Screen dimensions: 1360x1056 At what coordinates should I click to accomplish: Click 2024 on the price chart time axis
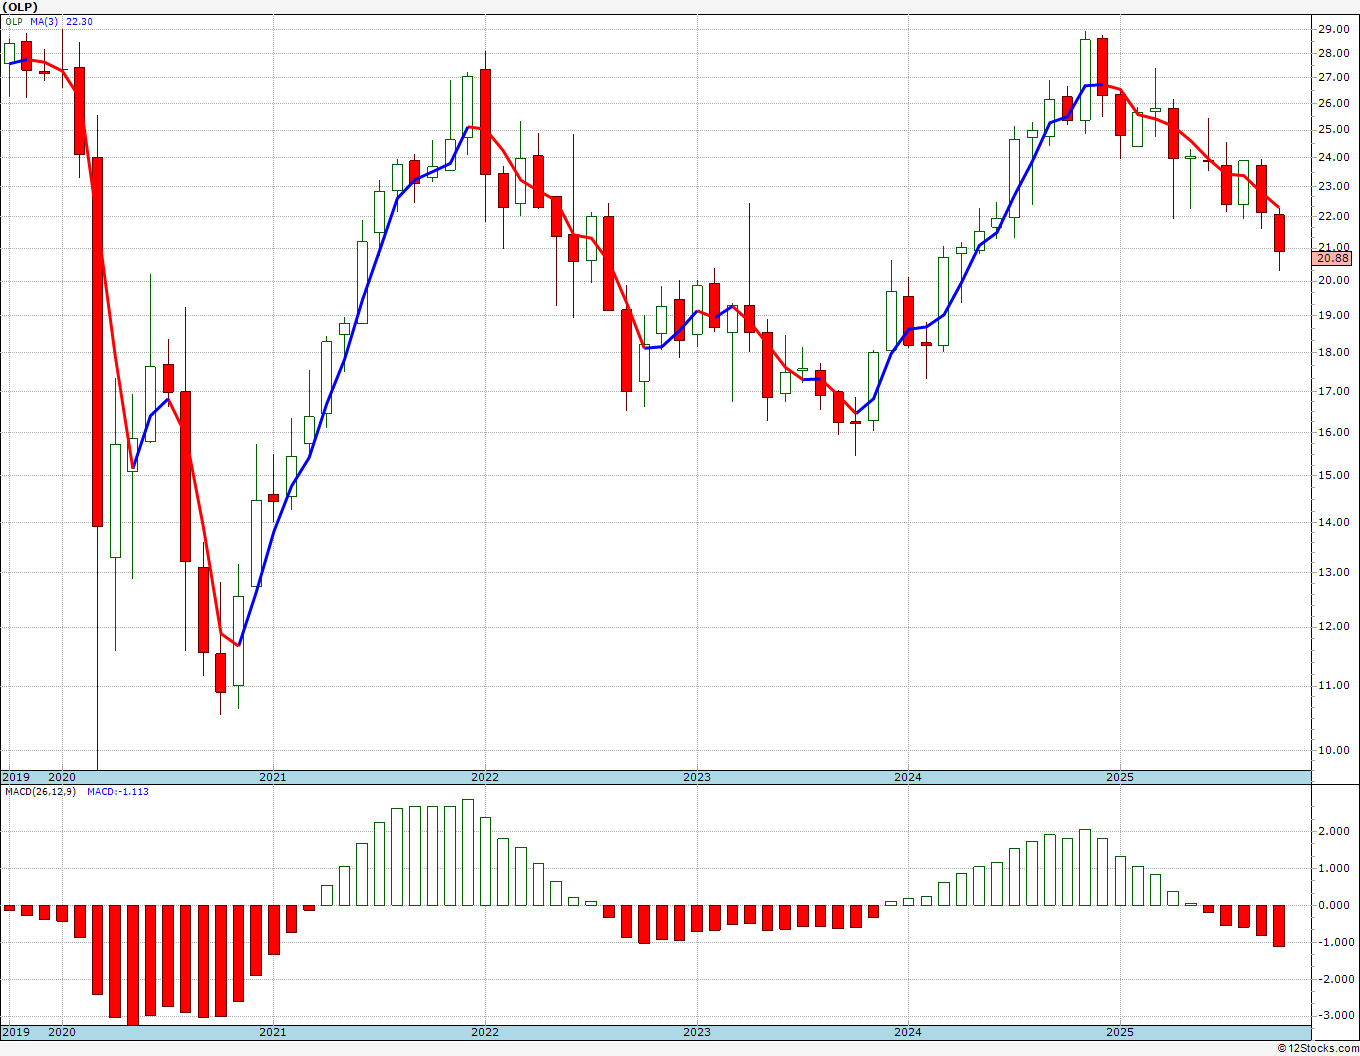point(908,777)
